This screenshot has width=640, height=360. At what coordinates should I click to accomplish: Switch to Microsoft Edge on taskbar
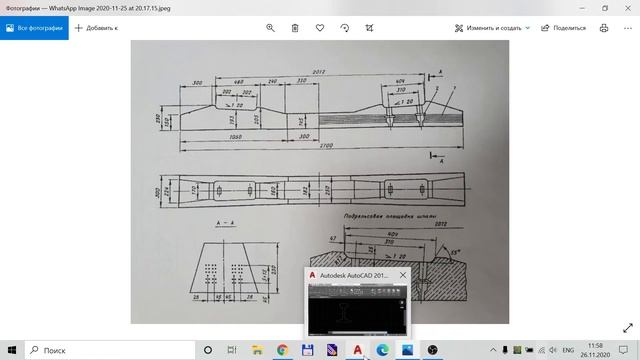coord(382,350)
